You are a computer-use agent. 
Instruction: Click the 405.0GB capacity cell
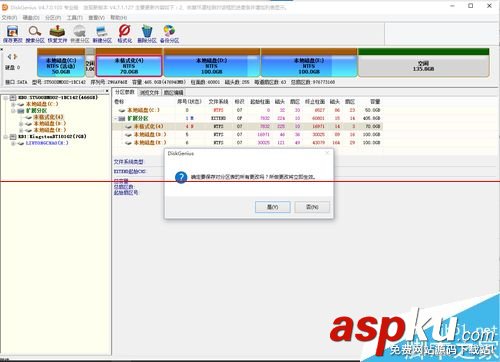pyautogui.click(x=372, y=118)
